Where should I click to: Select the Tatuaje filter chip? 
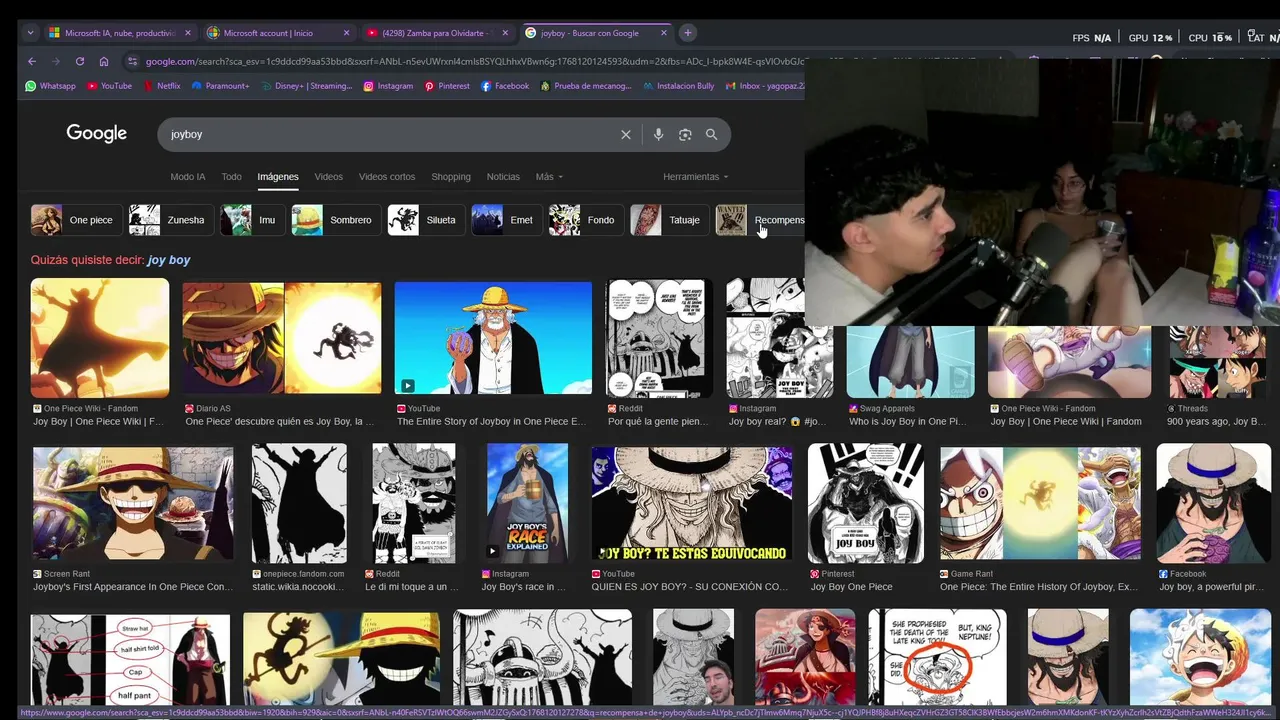pos(669,220)
